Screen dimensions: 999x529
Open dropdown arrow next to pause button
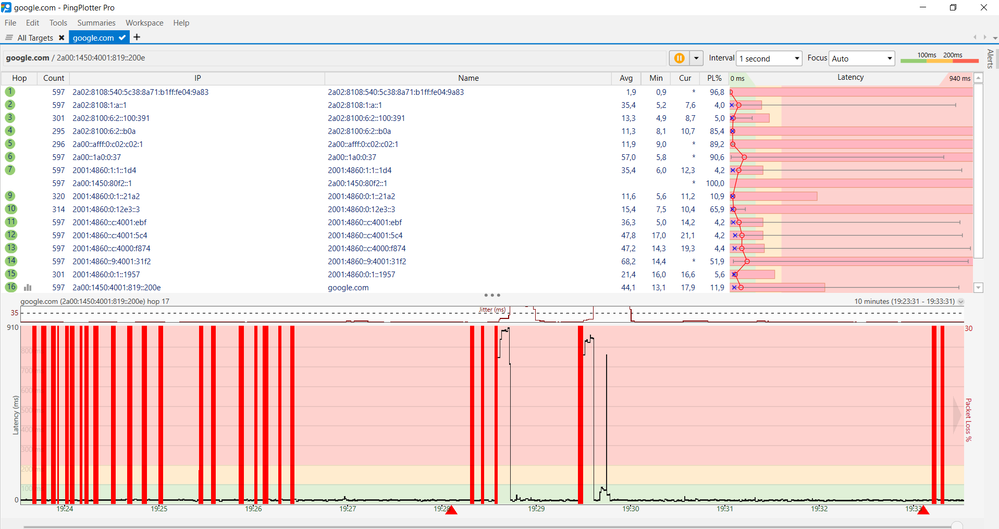697,59
